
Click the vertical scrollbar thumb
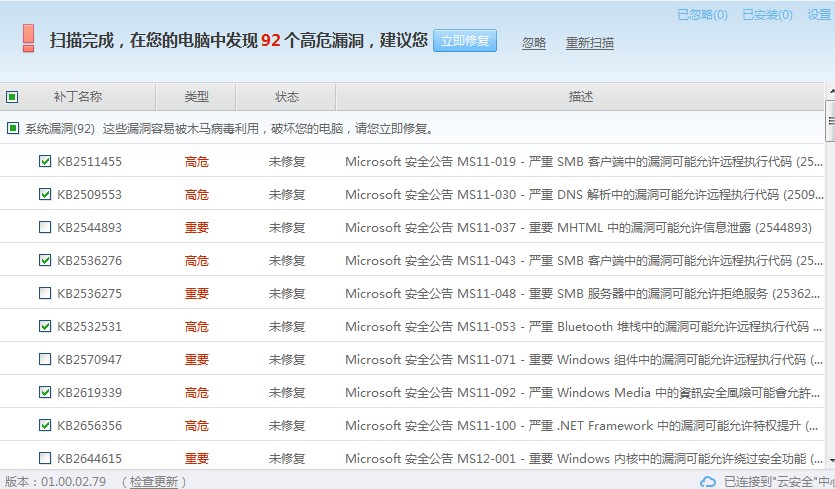pos(830,121)
